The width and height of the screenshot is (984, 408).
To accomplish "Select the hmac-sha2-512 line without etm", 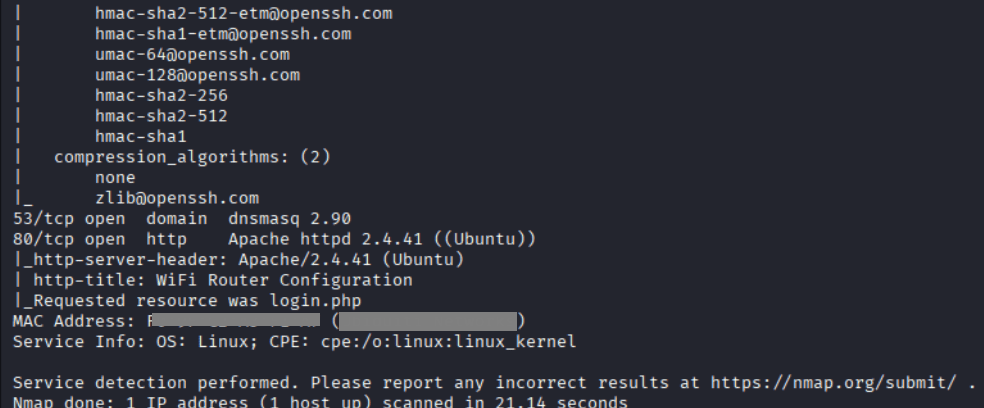I will pyautogui.click(x=161, y=116).
